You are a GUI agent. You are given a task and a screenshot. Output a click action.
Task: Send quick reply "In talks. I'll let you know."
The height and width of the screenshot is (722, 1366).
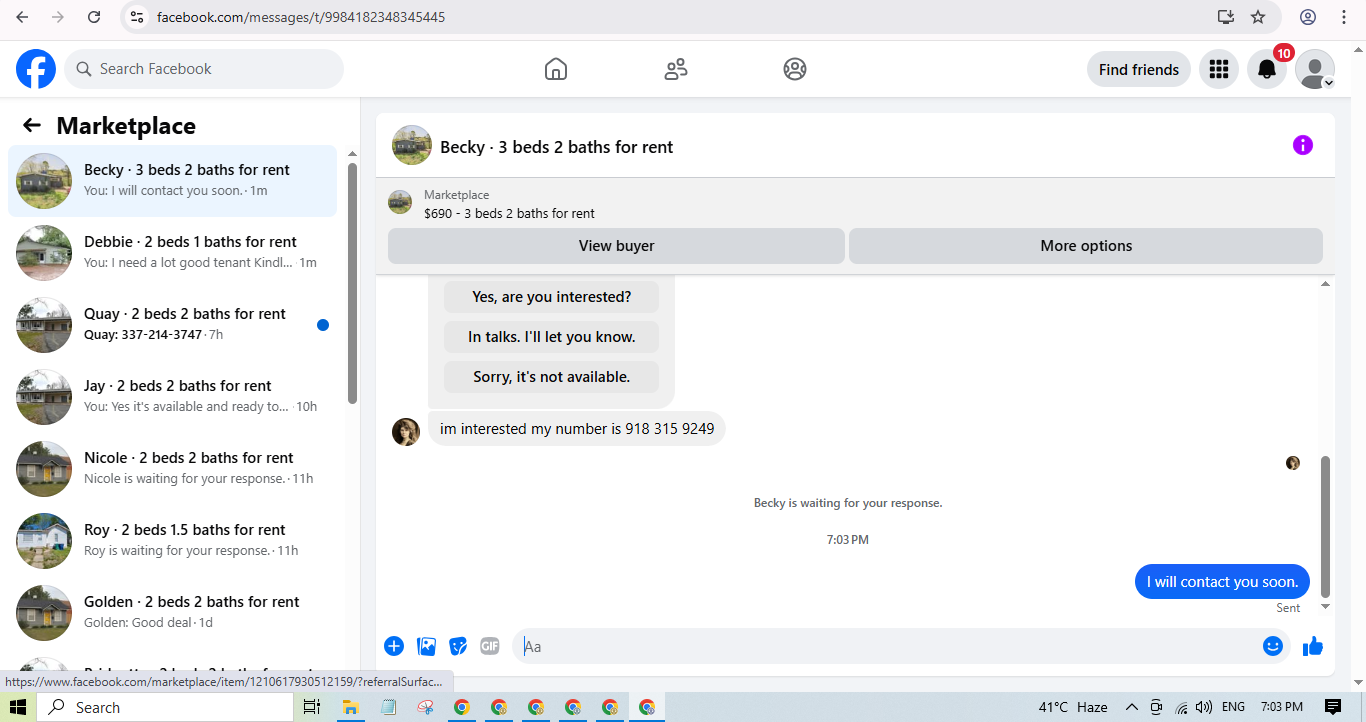pos(552,337)
